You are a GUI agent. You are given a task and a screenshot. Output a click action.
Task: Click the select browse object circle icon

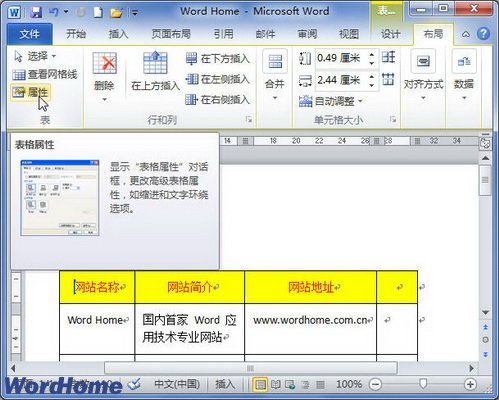click(x=485, y=340)
